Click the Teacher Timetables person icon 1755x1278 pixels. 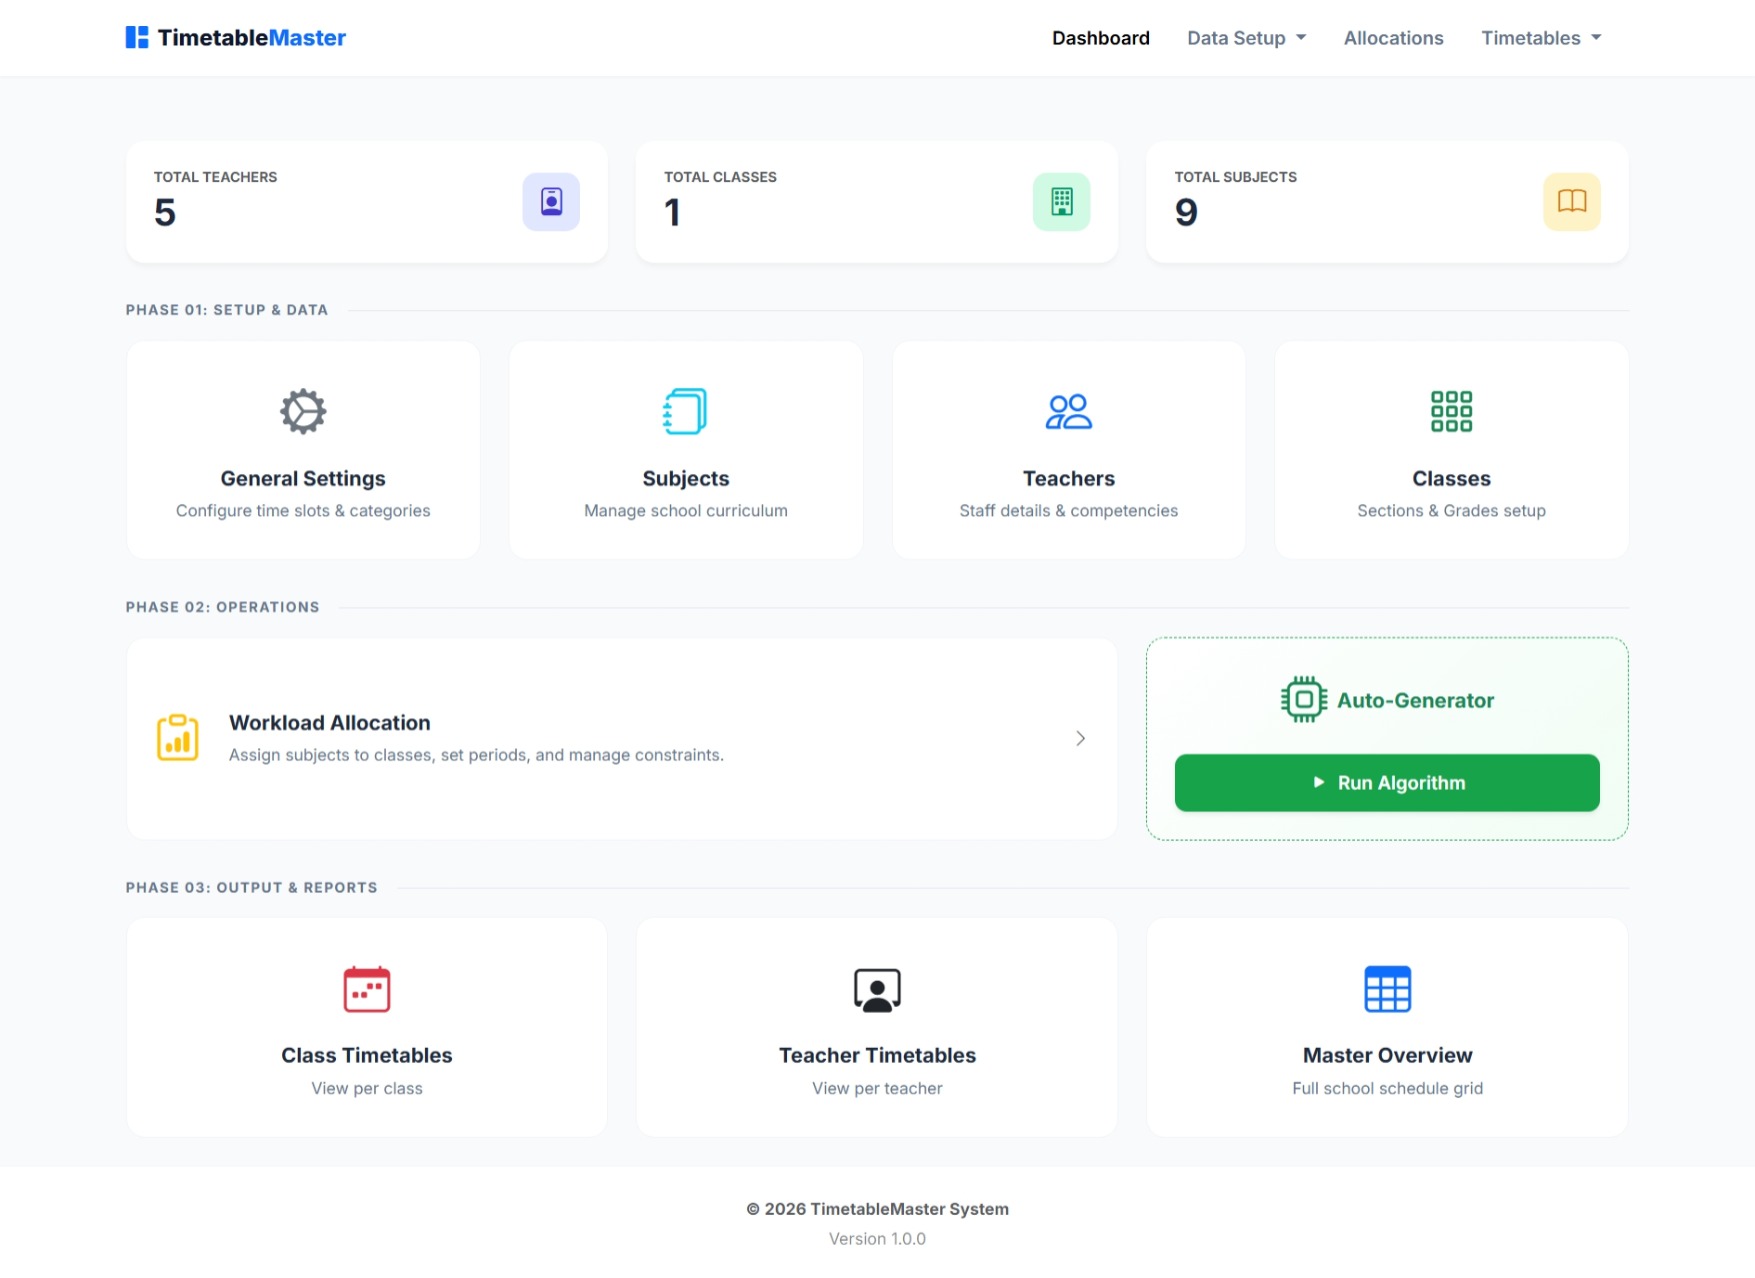877,989
